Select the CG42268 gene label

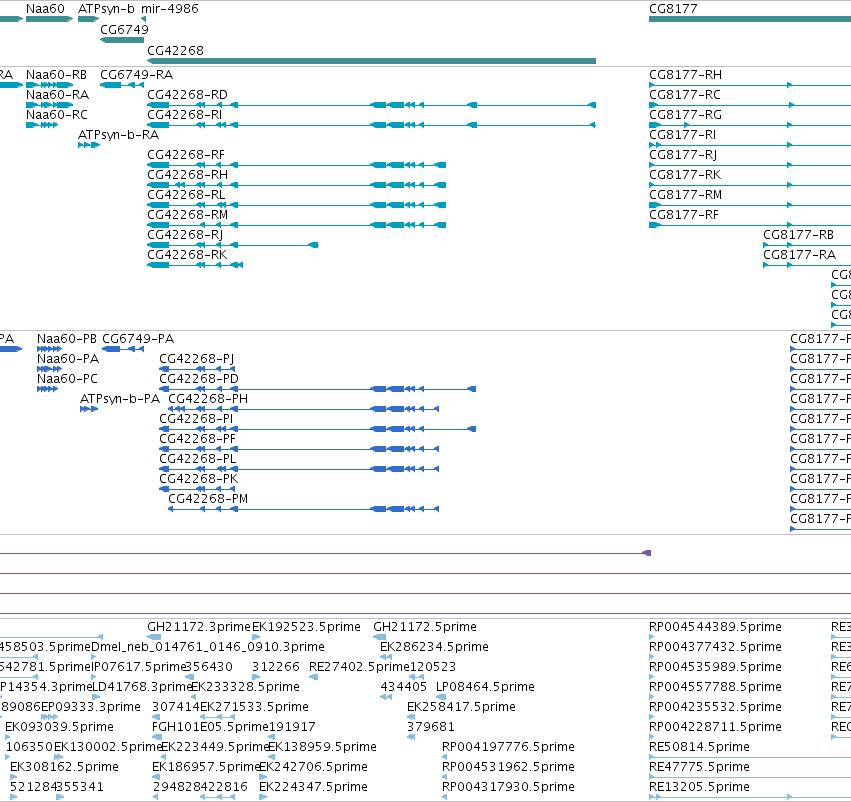[175, 50]
